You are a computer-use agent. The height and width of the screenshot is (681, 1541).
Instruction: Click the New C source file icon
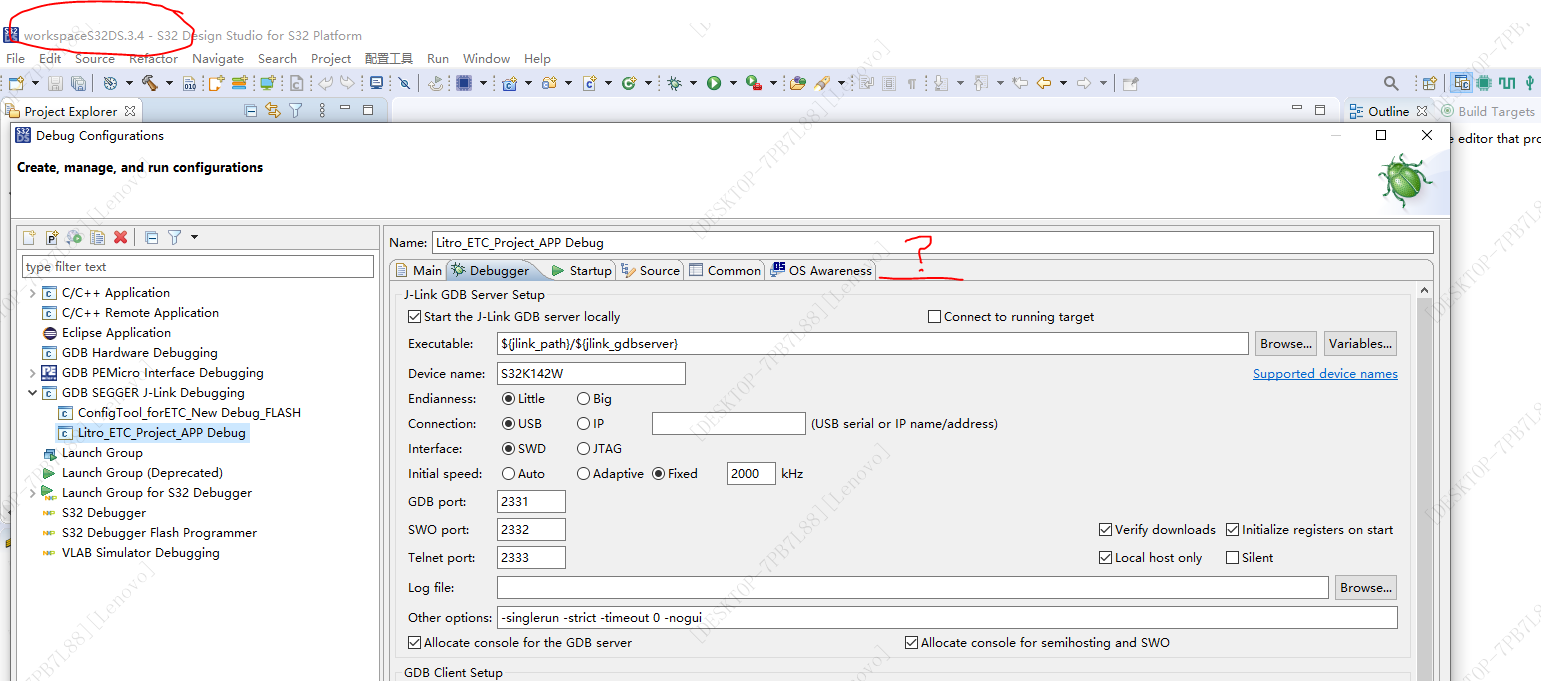590,83
